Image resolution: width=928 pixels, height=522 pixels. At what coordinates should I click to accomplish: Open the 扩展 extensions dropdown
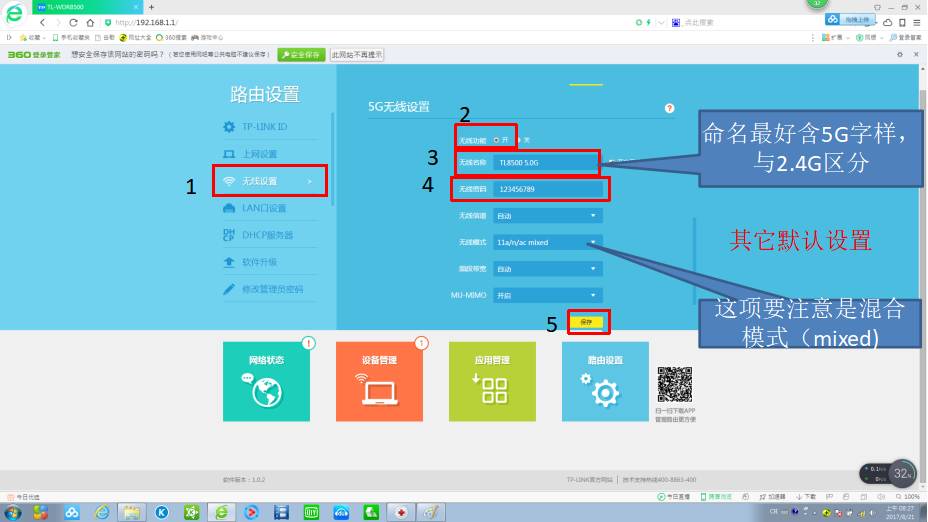click(836, 38)
